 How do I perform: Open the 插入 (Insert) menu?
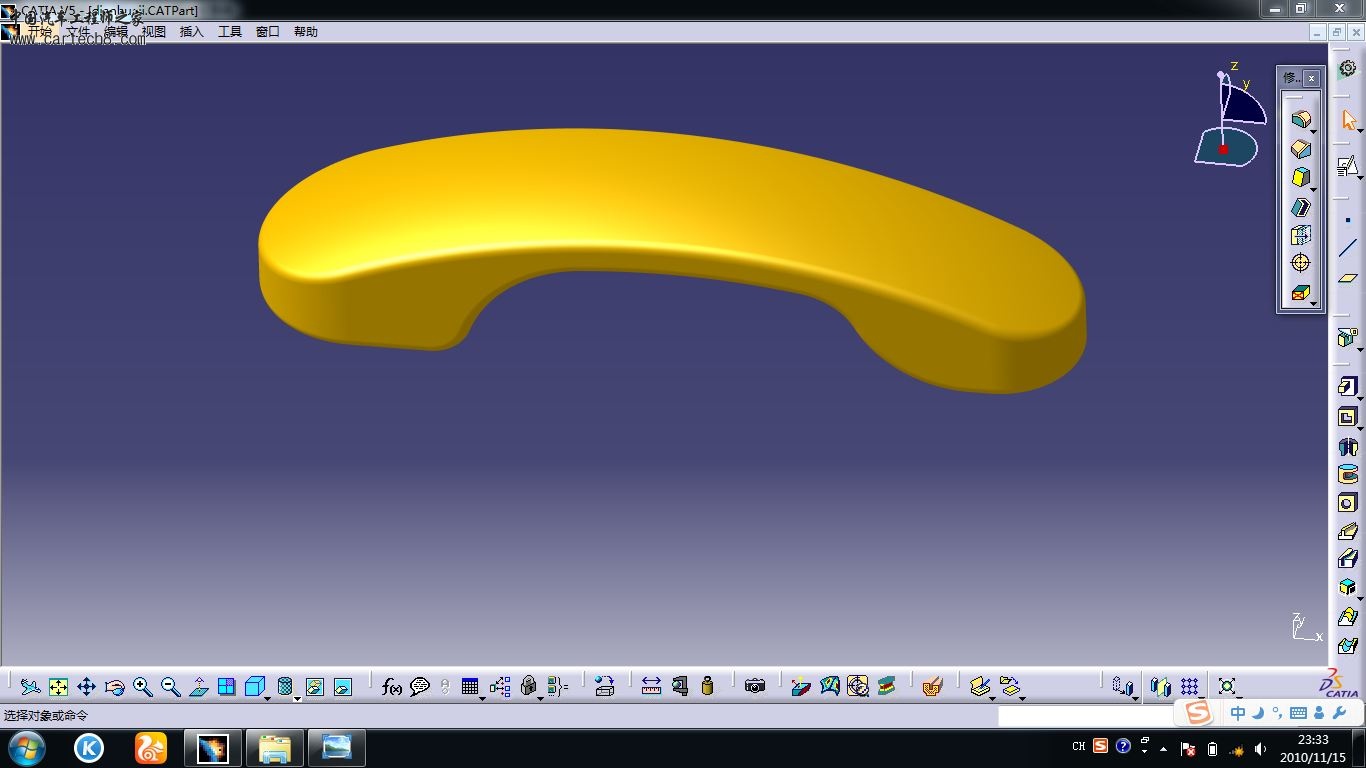coord(191,32)
